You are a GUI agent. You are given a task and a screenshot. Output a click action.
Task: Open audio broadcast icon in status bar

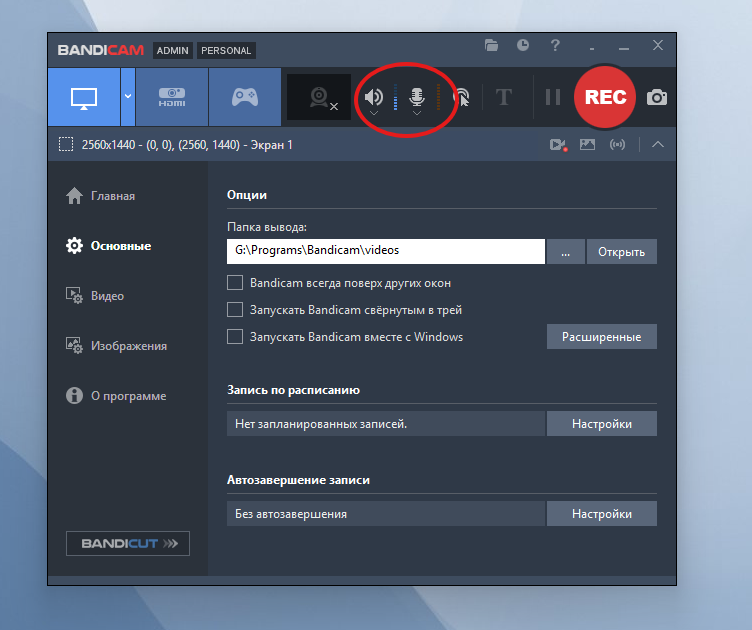click(617, 144)
